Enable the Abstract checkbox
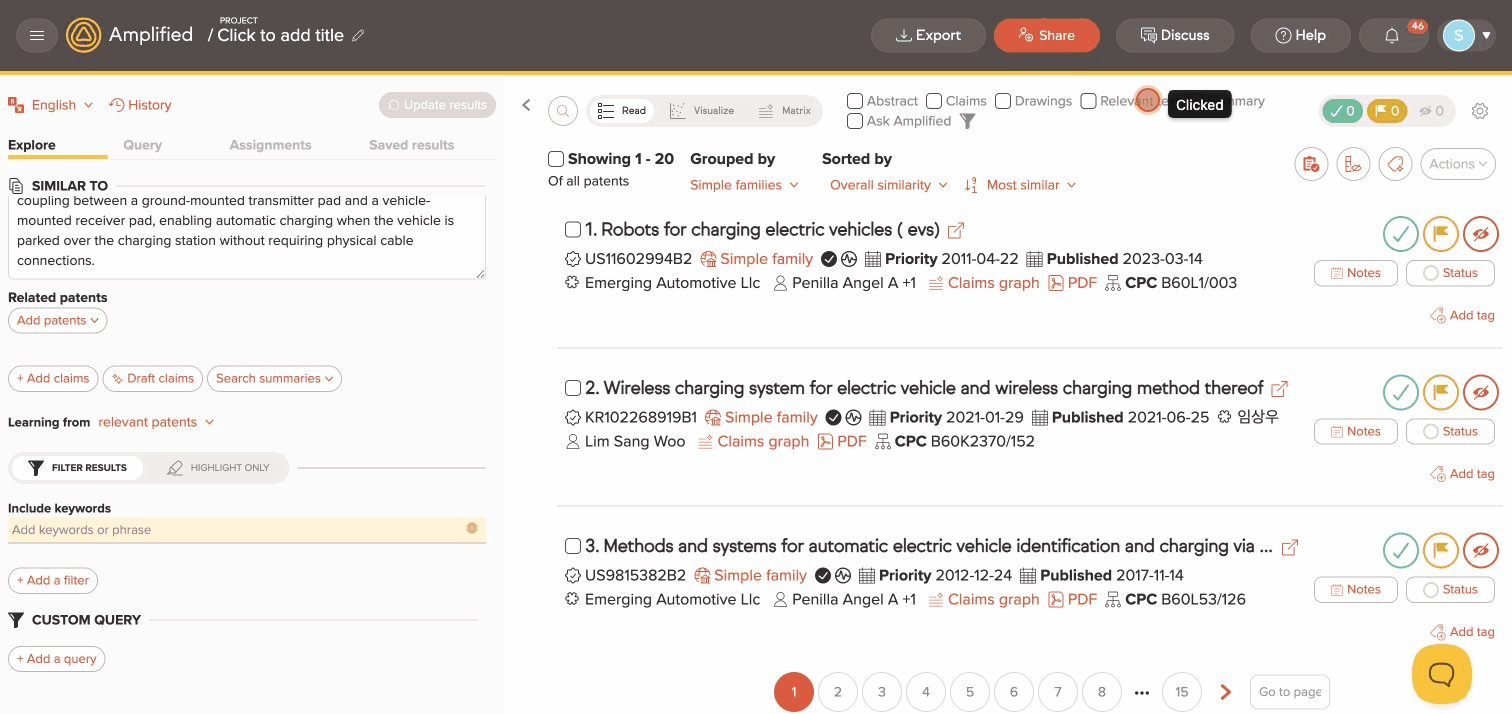 pos(855,101)
